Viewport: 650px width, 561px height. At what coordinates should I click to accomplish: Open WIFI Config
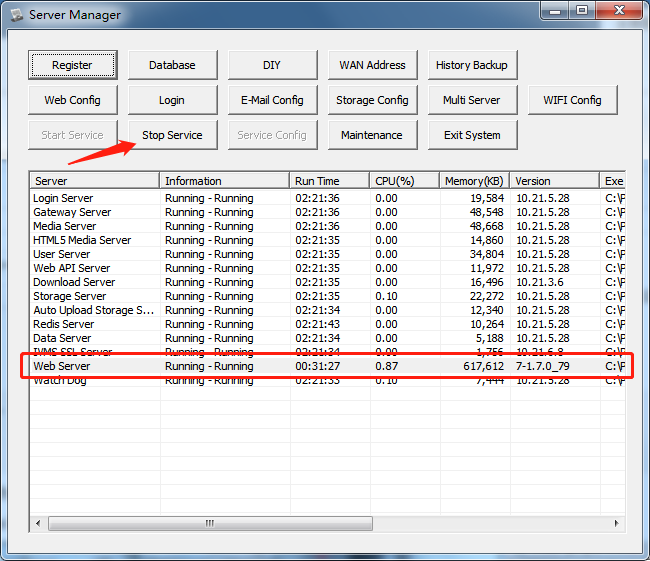[572, 100]
